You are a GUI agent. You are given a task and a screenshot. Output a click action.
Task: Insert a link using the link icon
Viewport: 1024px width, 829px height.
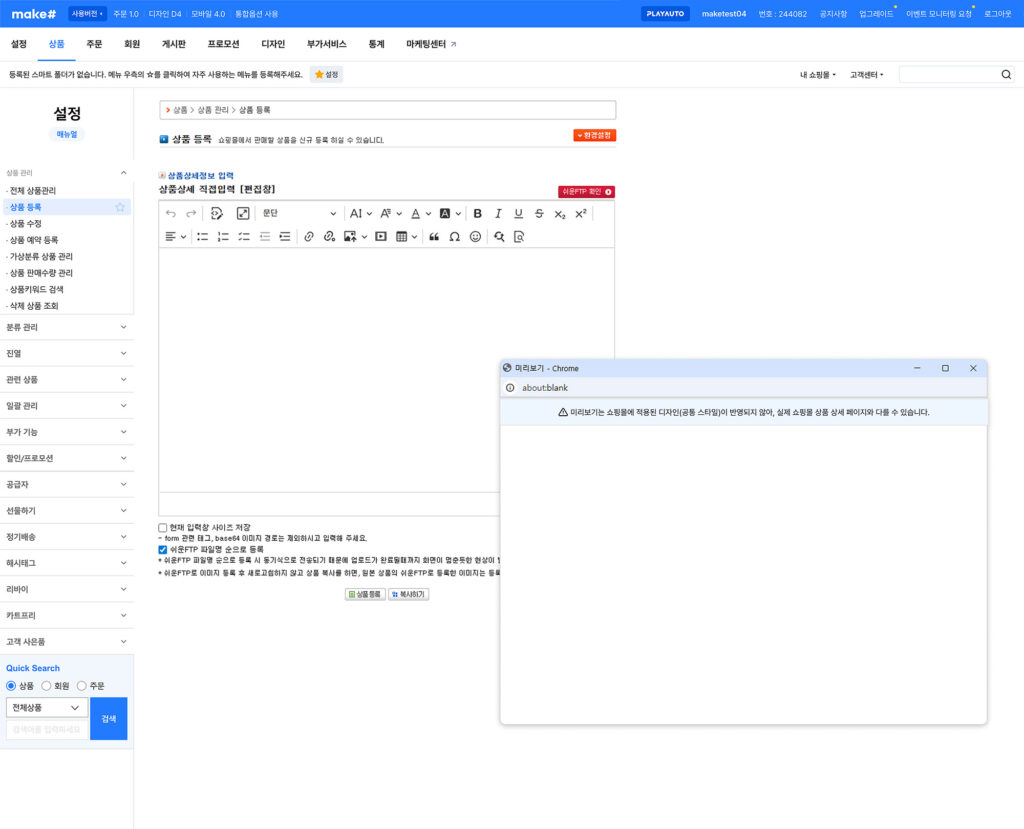pos(308,237)
